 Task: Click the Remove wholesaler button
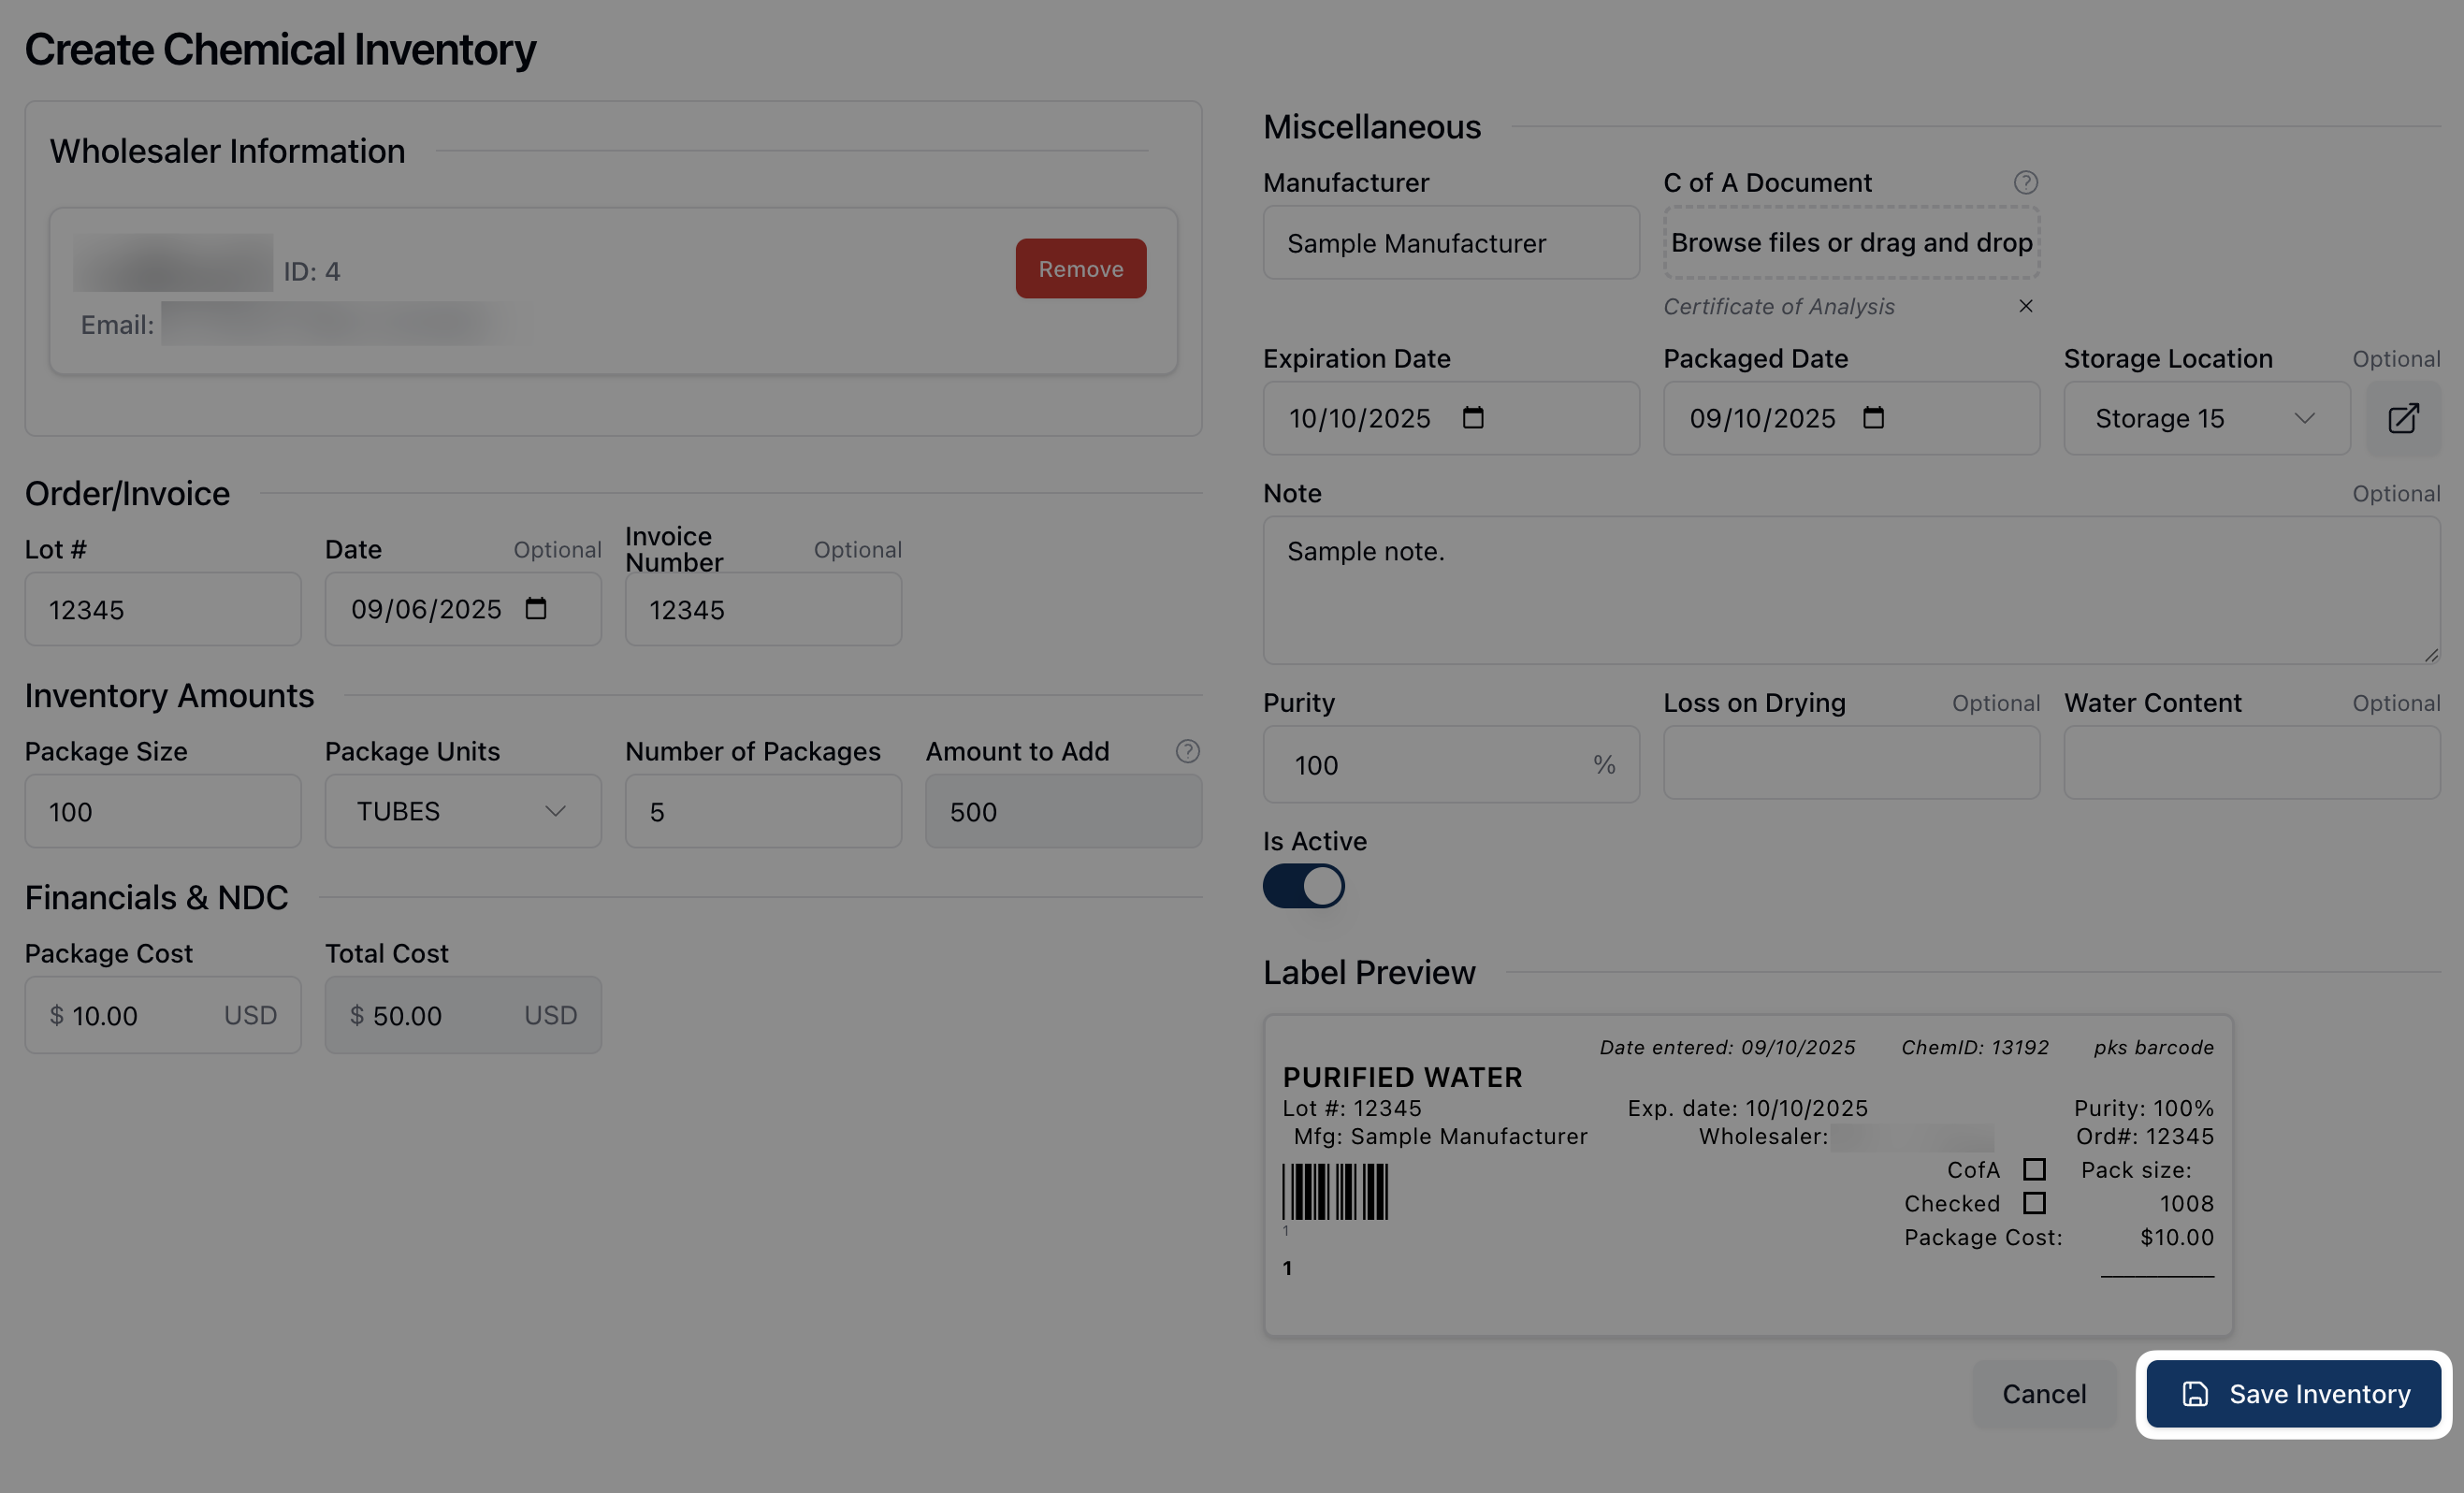click(x=1080, y=268)
